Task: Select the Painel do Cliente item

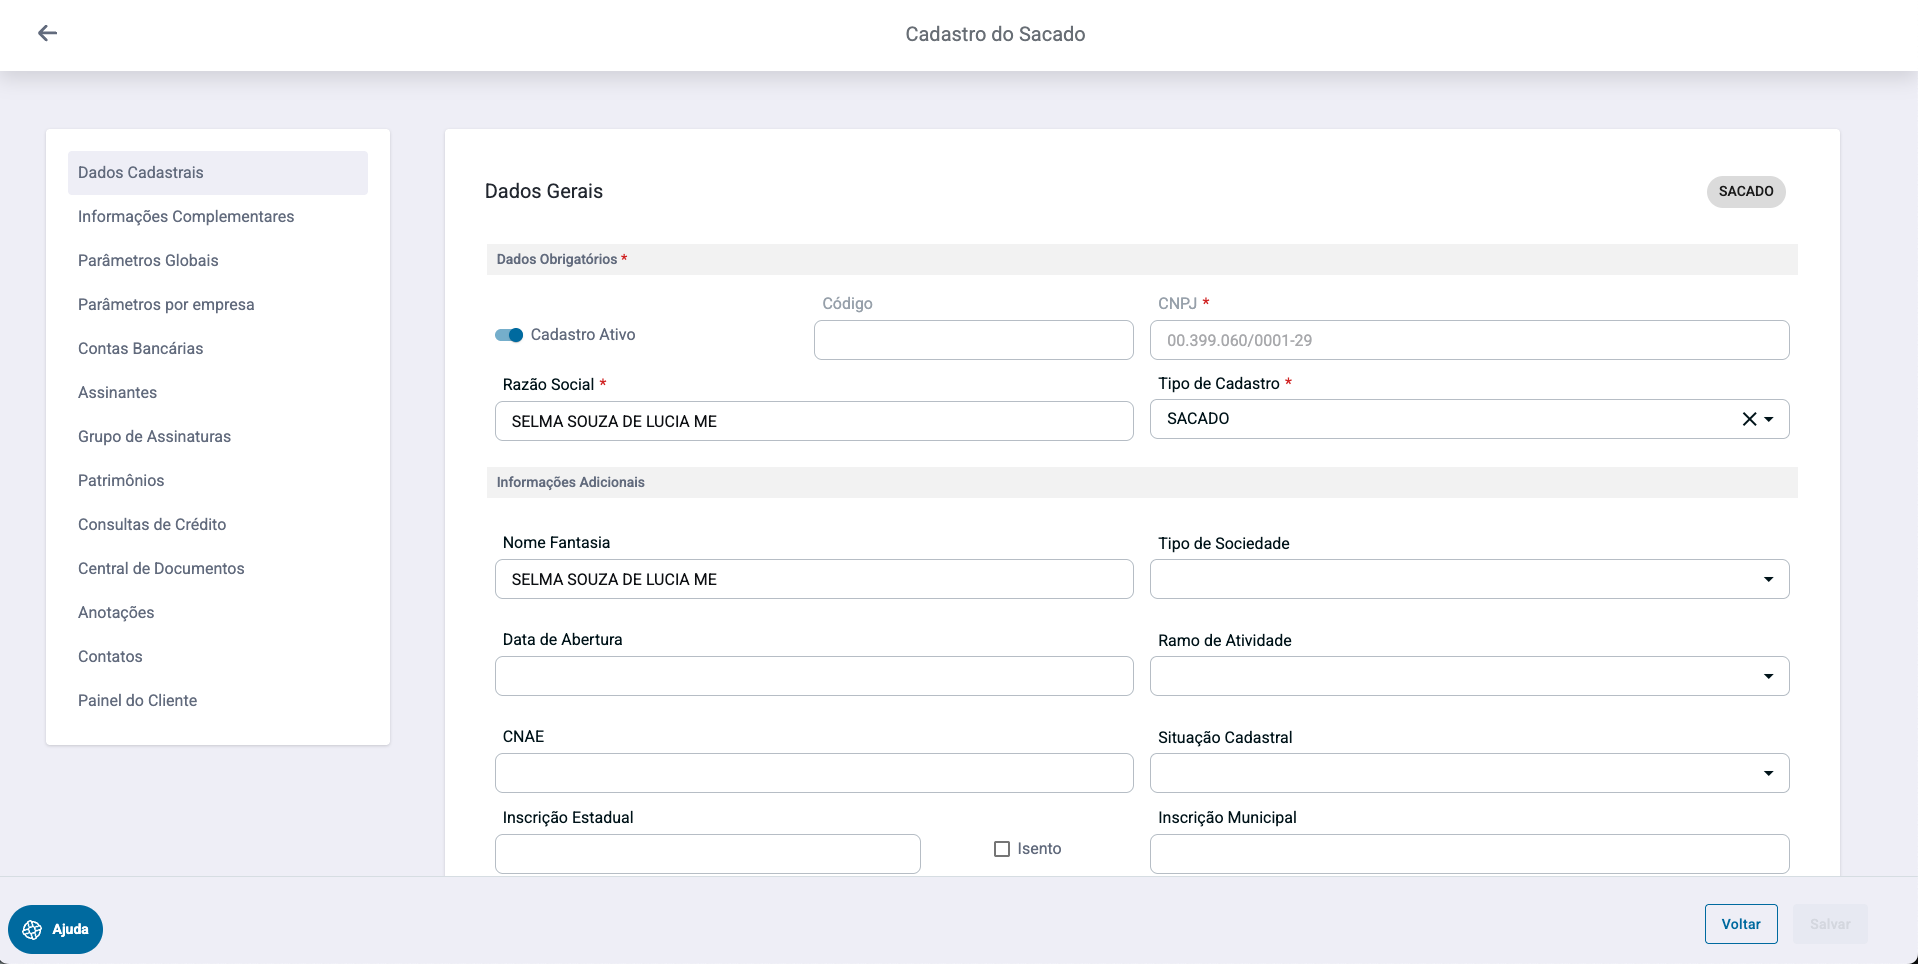Action: pyautogui.click(x=138, y=701)
